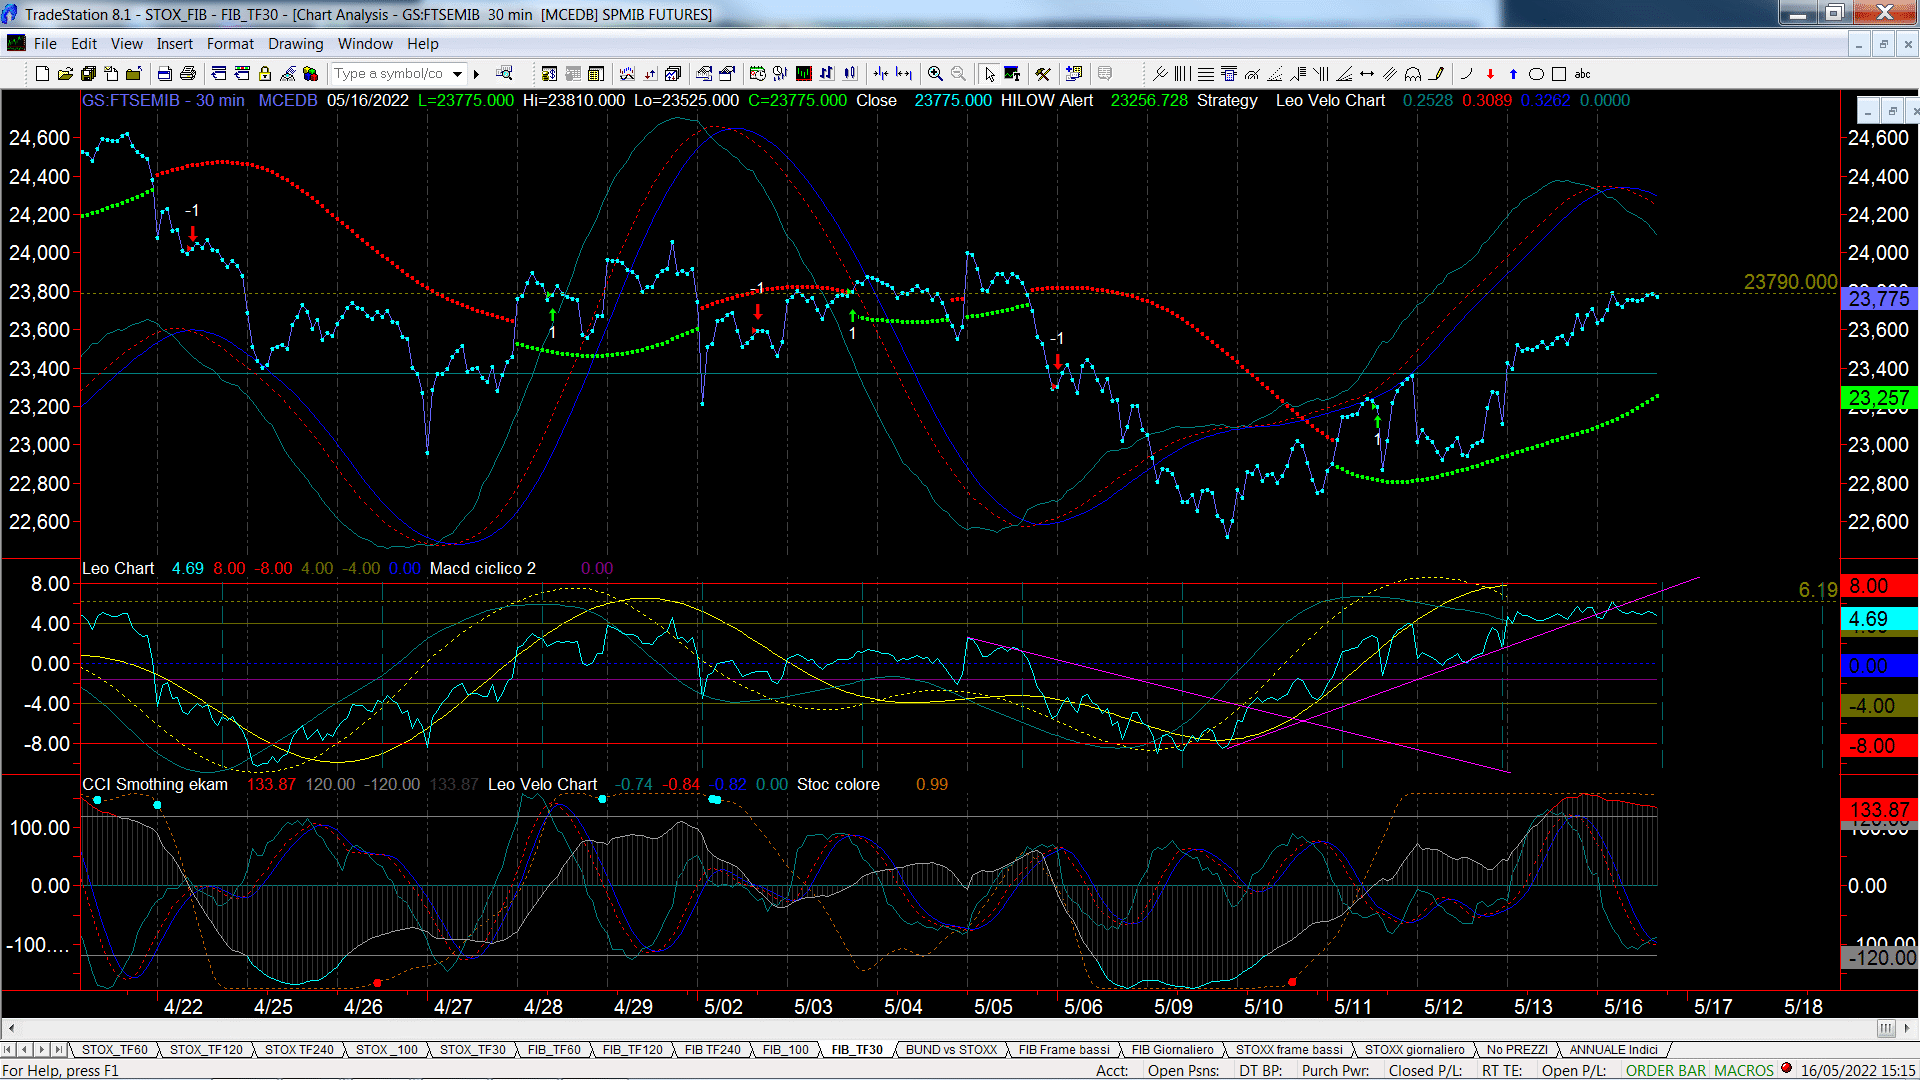Image resolution: width=1920 pixels, height=1080 pixels.
Task: Open the View menu
Action: [126, 44]
